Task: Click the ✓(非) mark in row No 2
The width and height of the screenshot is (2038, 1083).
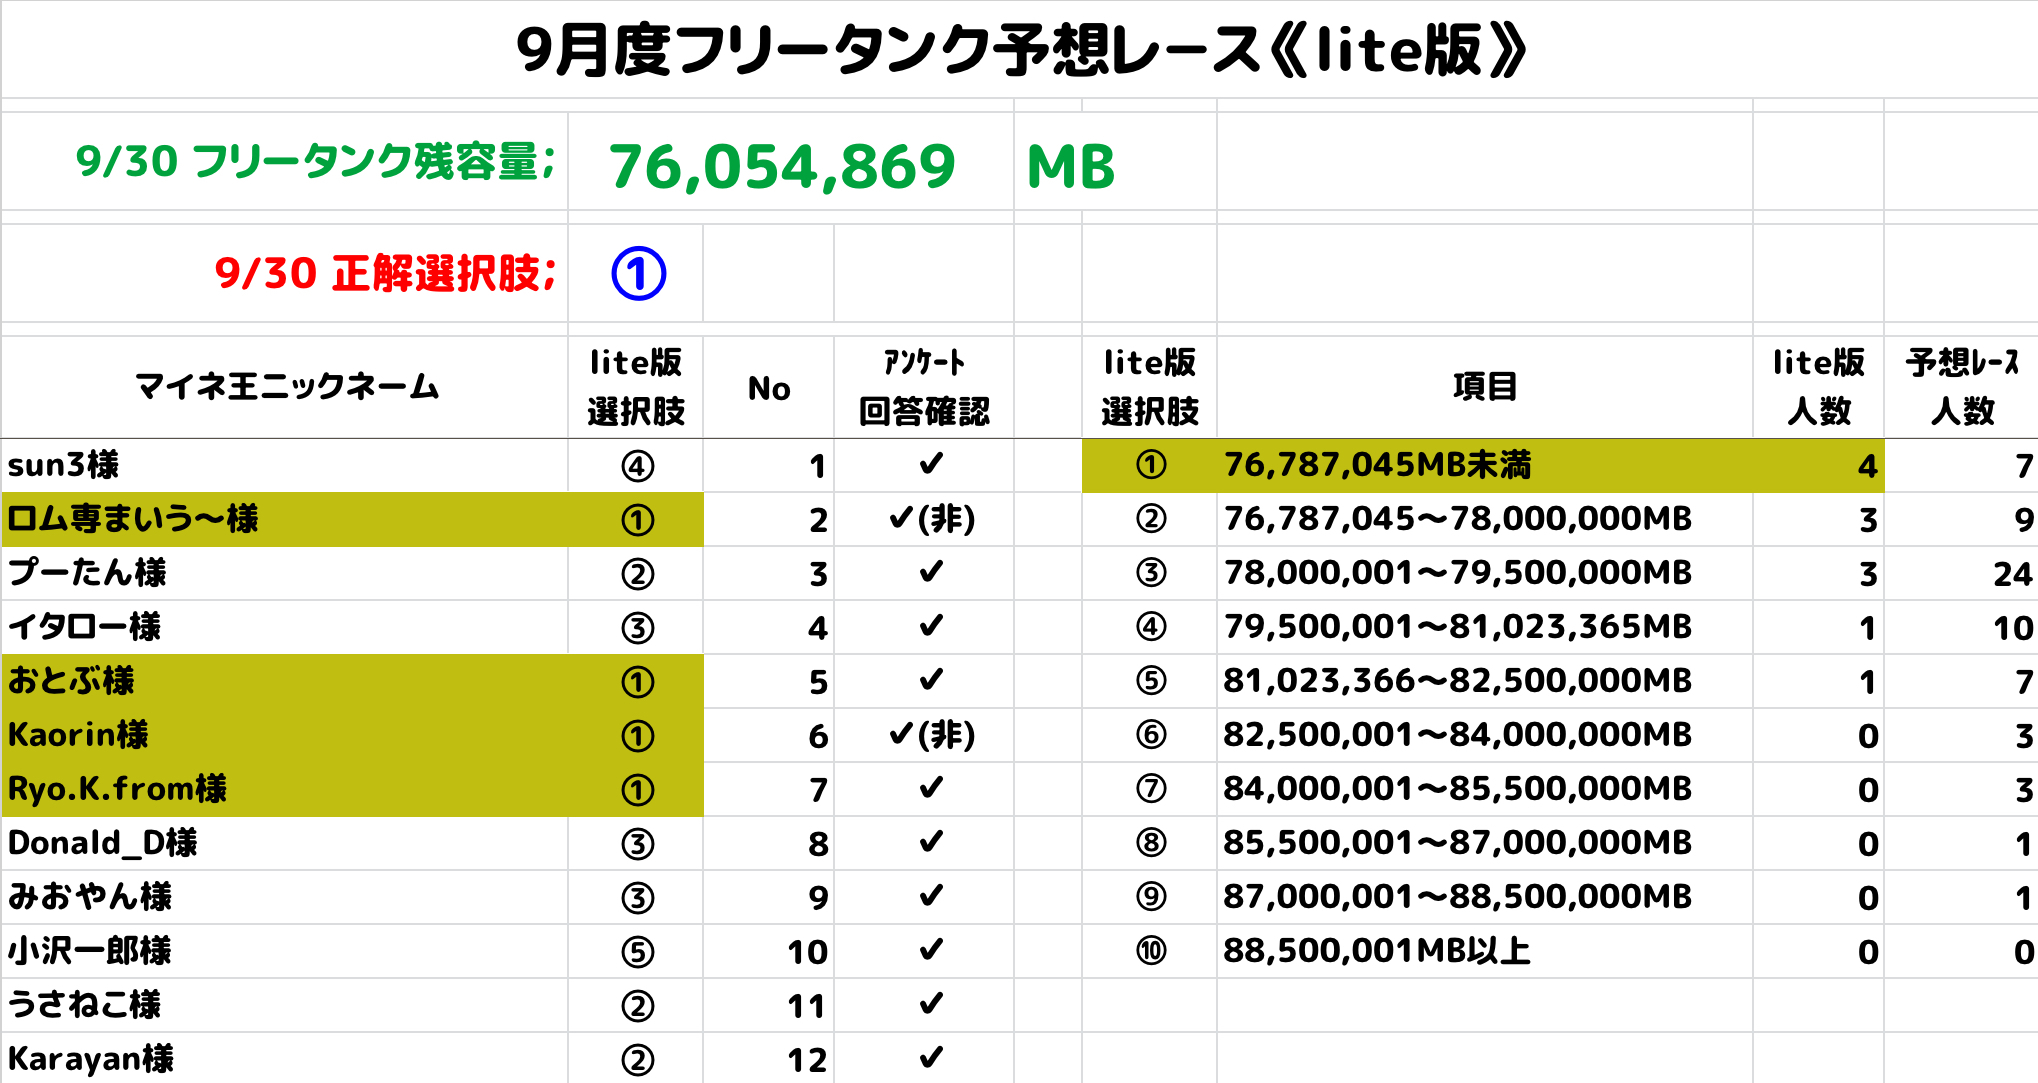Action: tap(930, 519)
